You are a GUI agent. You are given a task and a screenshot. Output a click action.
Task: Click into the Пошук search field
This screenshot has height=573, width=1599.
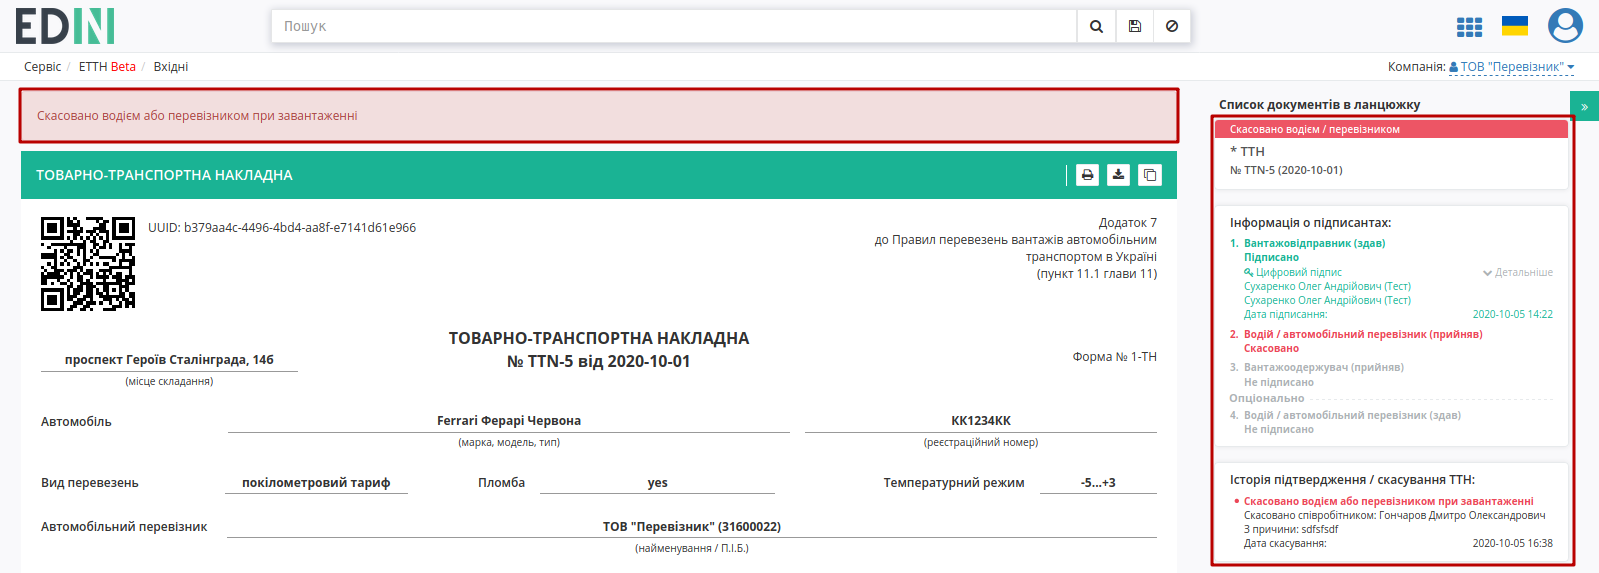[x=674, y=26]
